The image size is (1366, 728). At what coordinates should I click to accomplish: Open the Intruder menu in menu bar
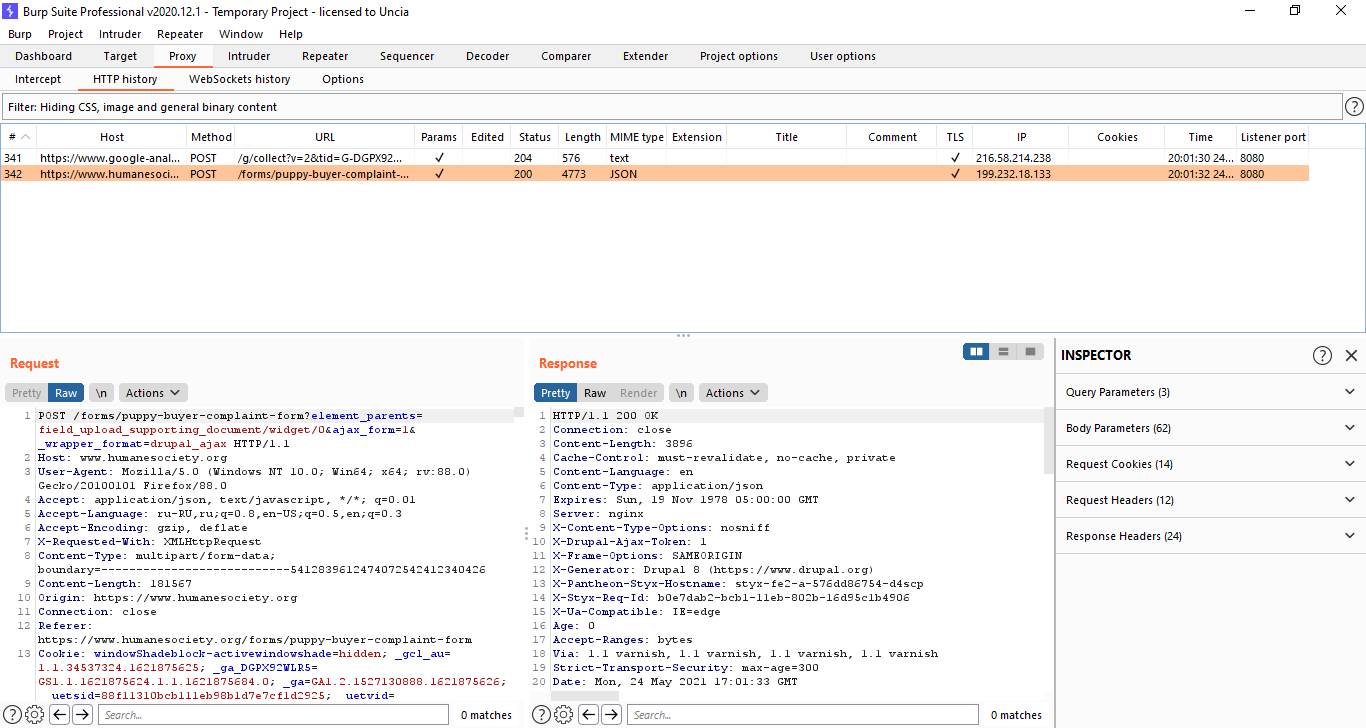click(120, 34)
